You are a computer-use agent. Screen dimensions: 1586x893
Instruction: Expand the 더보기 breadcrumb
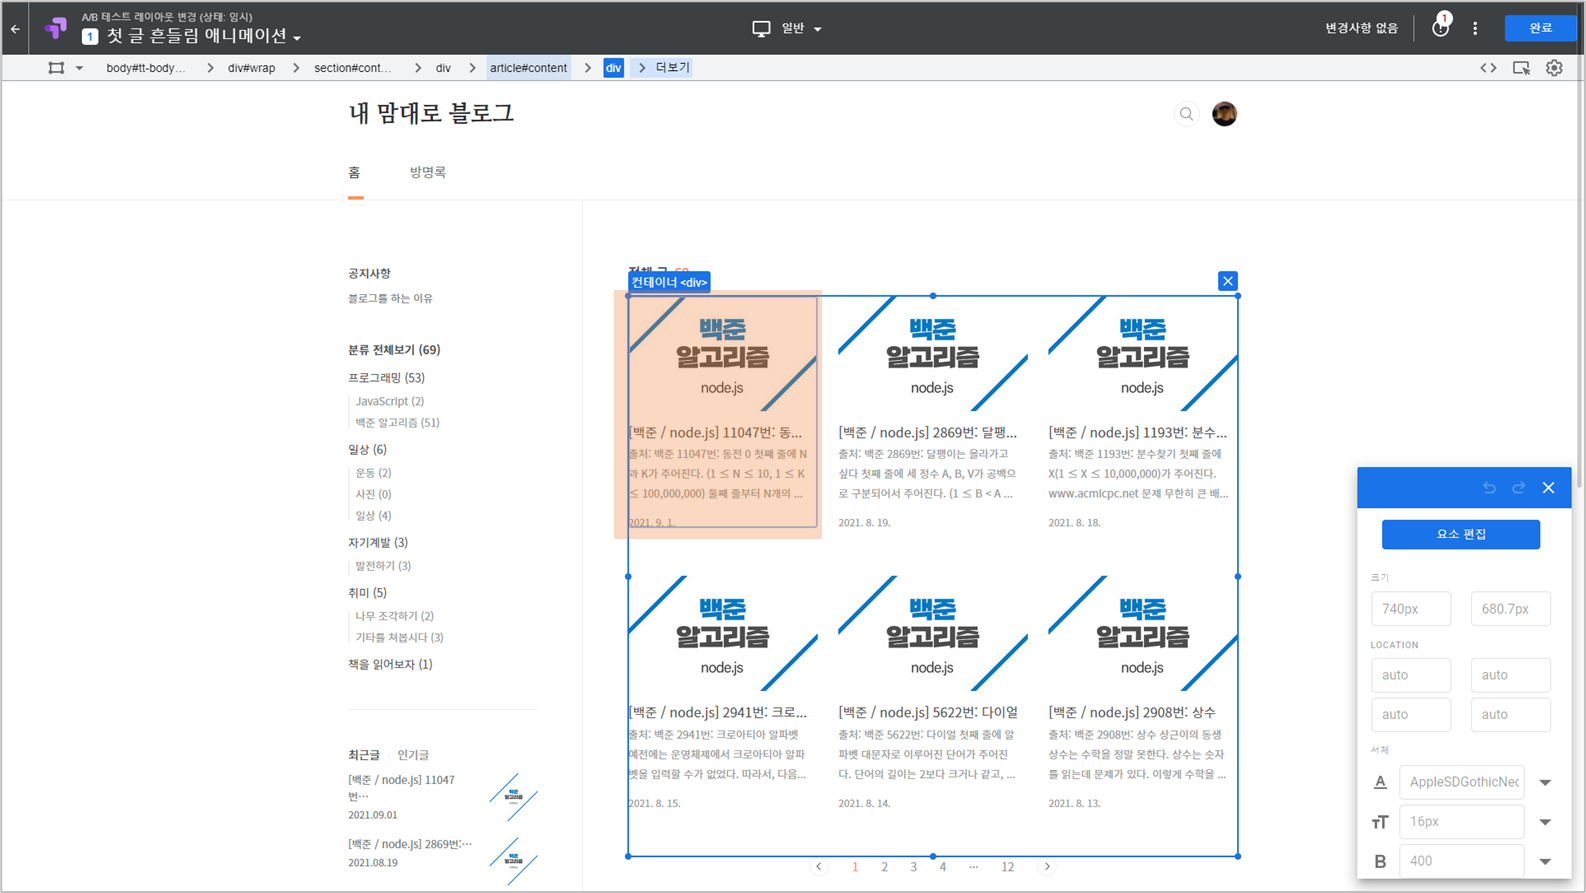[x=672, y=68]
